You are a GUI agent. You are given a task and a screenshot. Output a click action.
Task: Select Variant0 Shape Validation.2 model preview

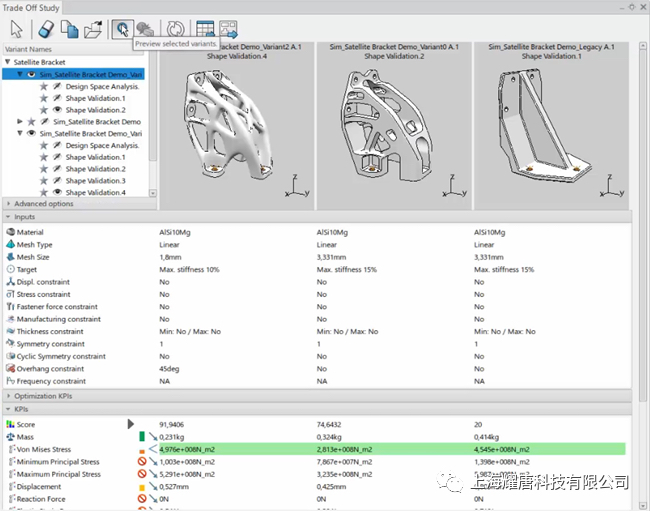[394, 126]
